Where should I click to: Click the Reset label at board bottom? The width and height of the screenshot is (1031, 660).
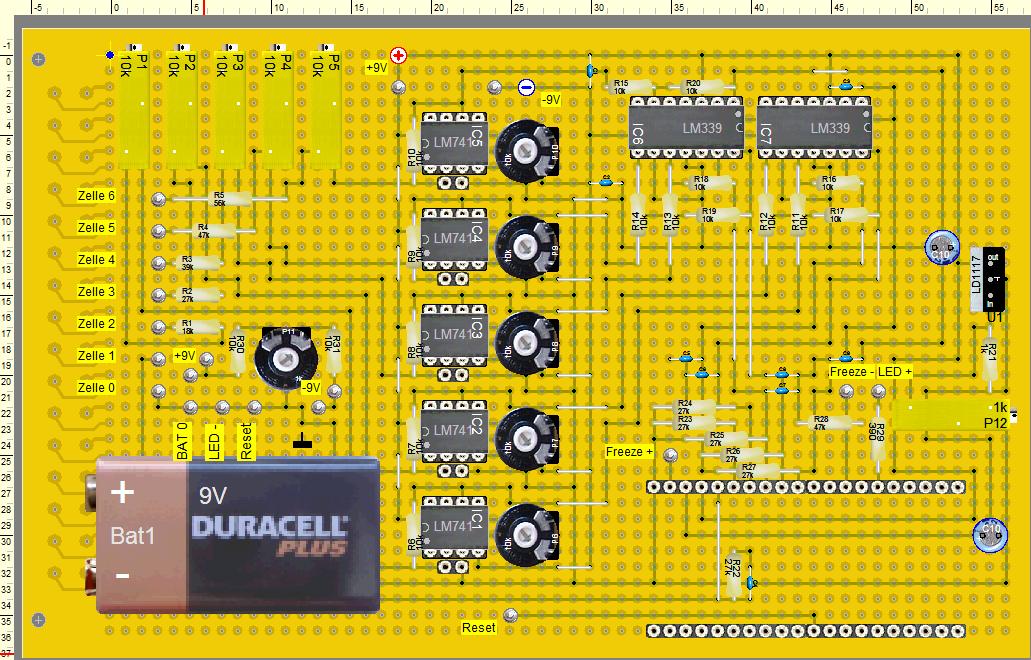click(478, 628)
